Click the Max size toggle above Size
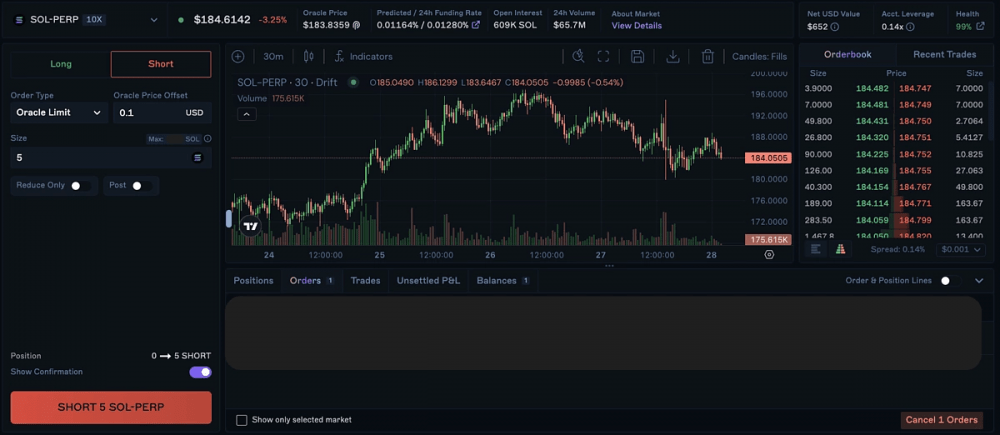 coord(173,138)
